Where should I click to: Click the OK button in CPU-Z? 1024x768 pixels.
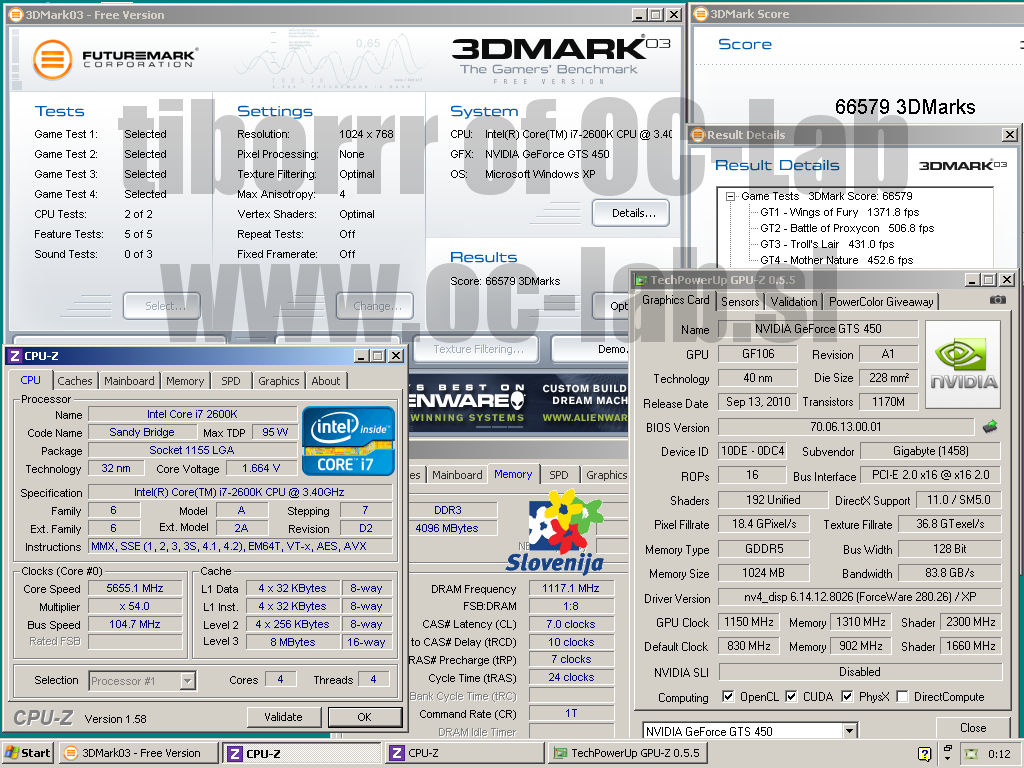(x=364, y=716)
